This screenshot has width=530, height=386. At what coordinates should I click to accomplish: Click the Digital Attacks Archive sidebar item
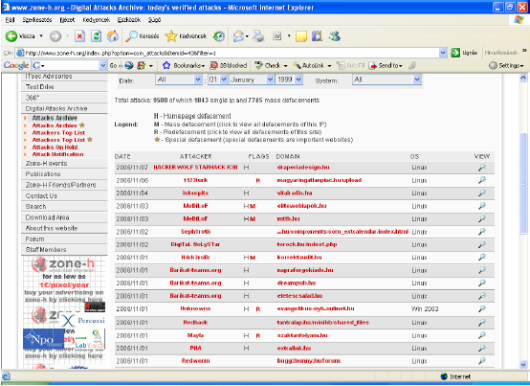point(64,108)
